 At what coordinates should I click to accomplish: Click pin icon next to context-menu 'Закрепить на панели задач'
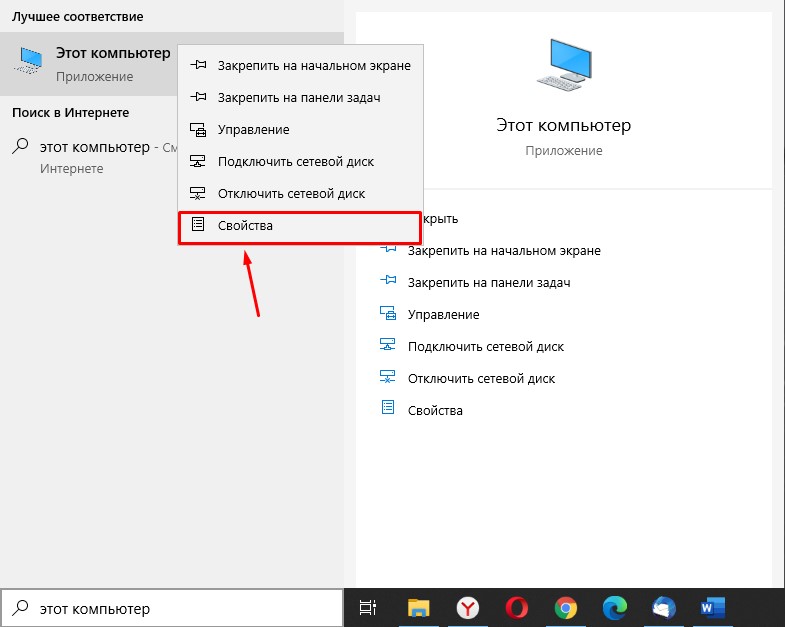tap(198, 97)
